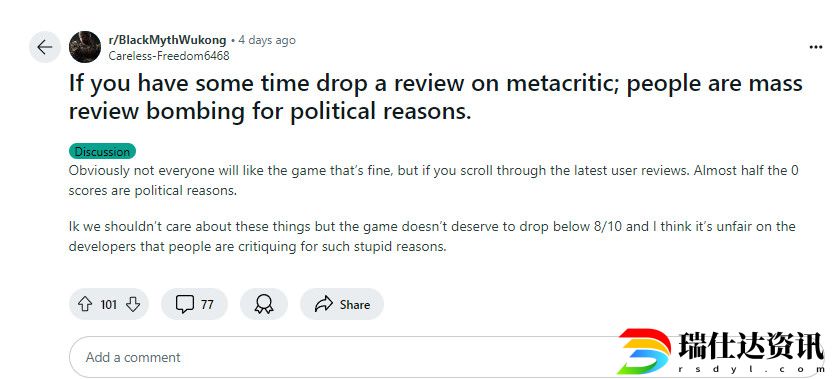Upvote the post with the up arrow
The image size is (833, 379).
point(85,305)
